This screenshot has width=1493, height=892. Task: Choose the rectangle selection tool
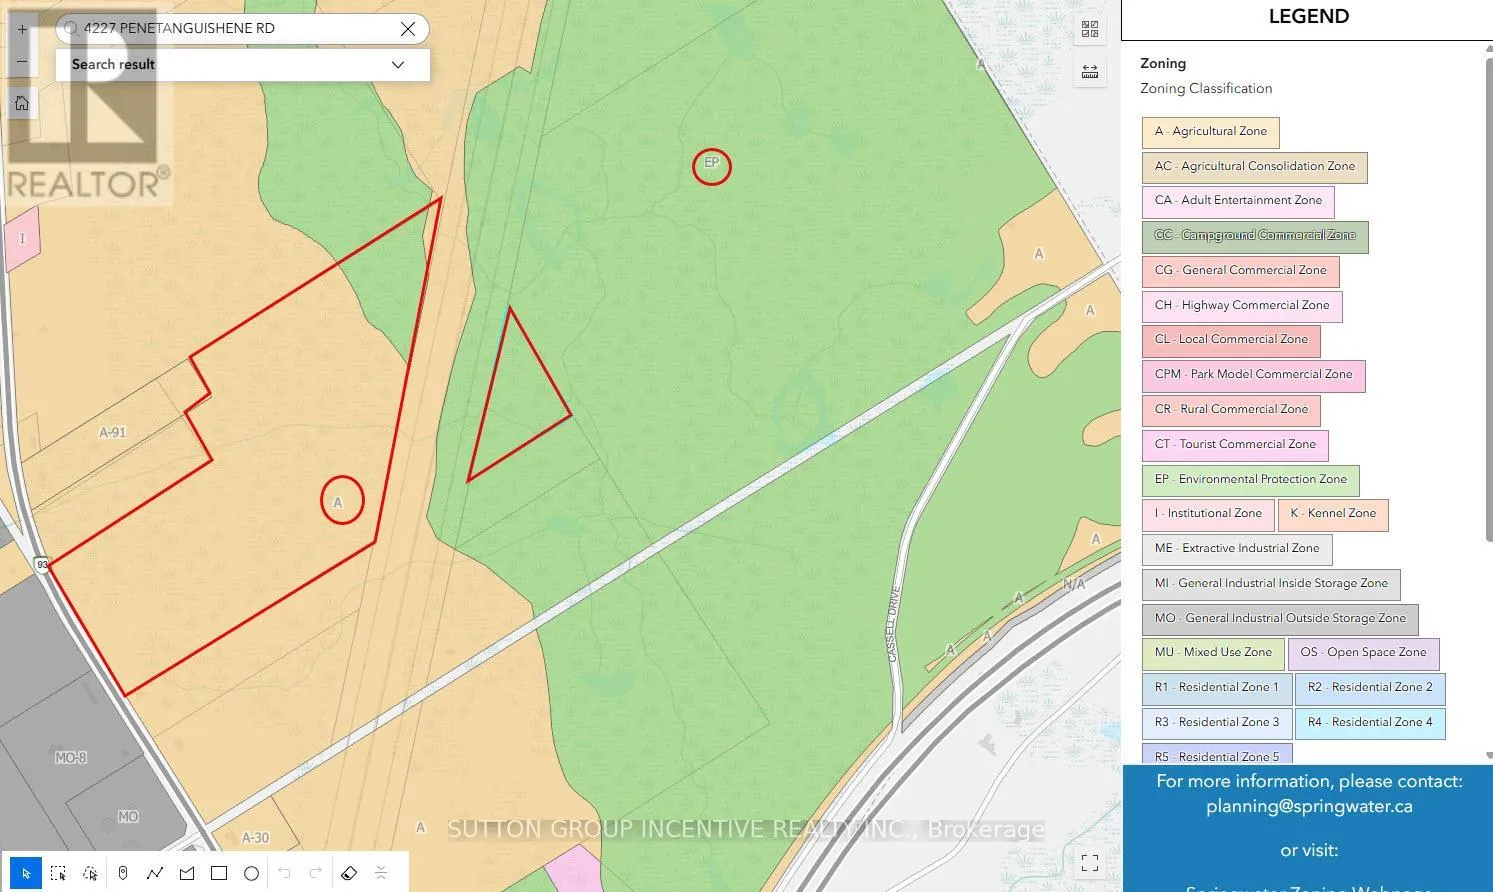click(x=58, y=873)
